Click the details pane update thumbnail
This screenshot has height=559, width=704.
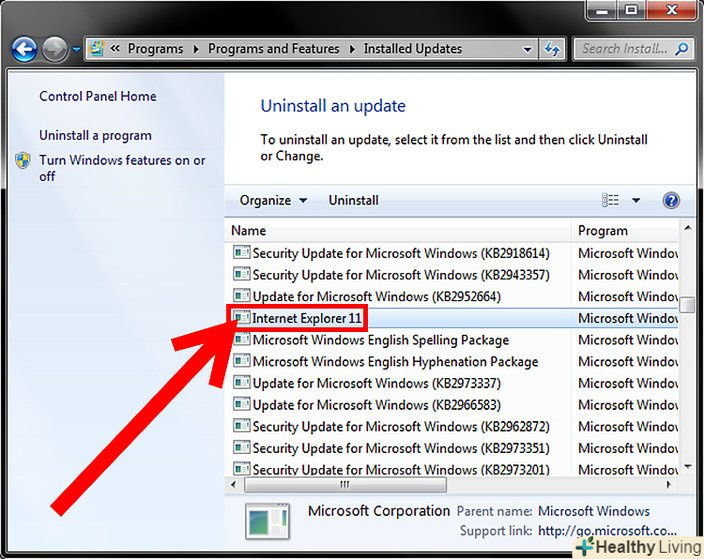268,521
